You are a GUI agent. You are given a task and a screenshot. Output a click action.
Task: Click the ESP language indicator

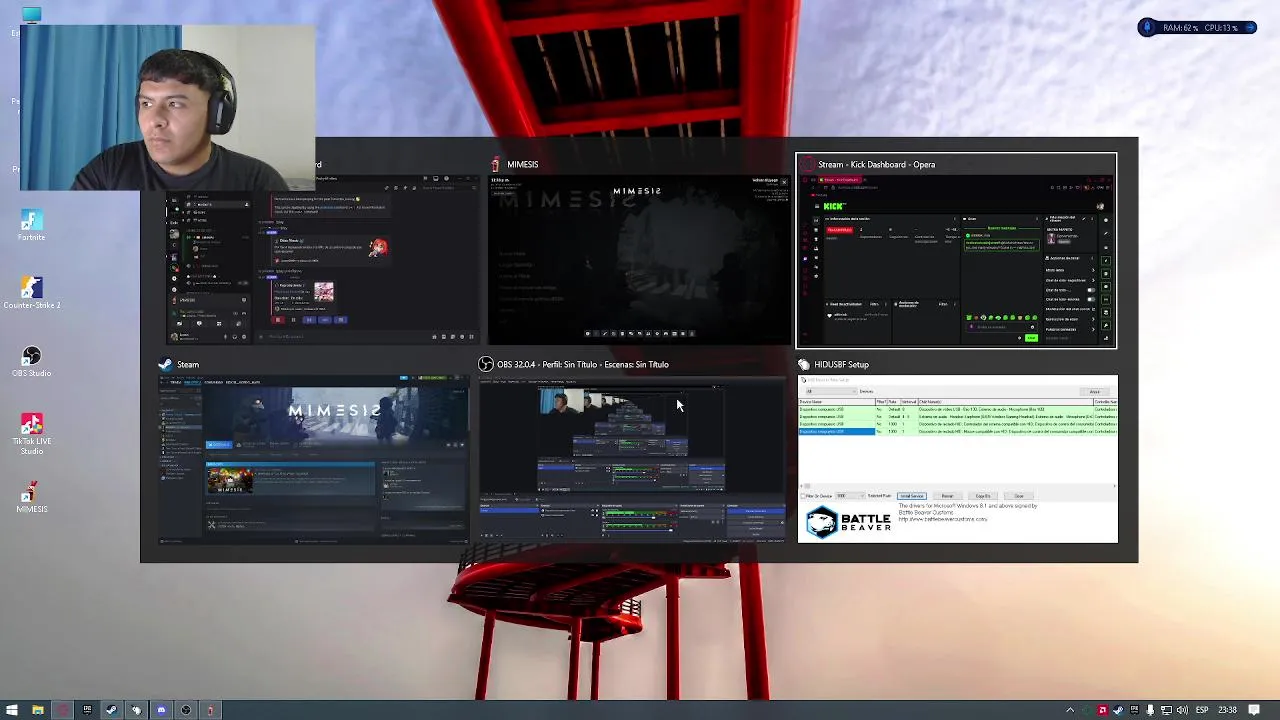pos(1202,710)
